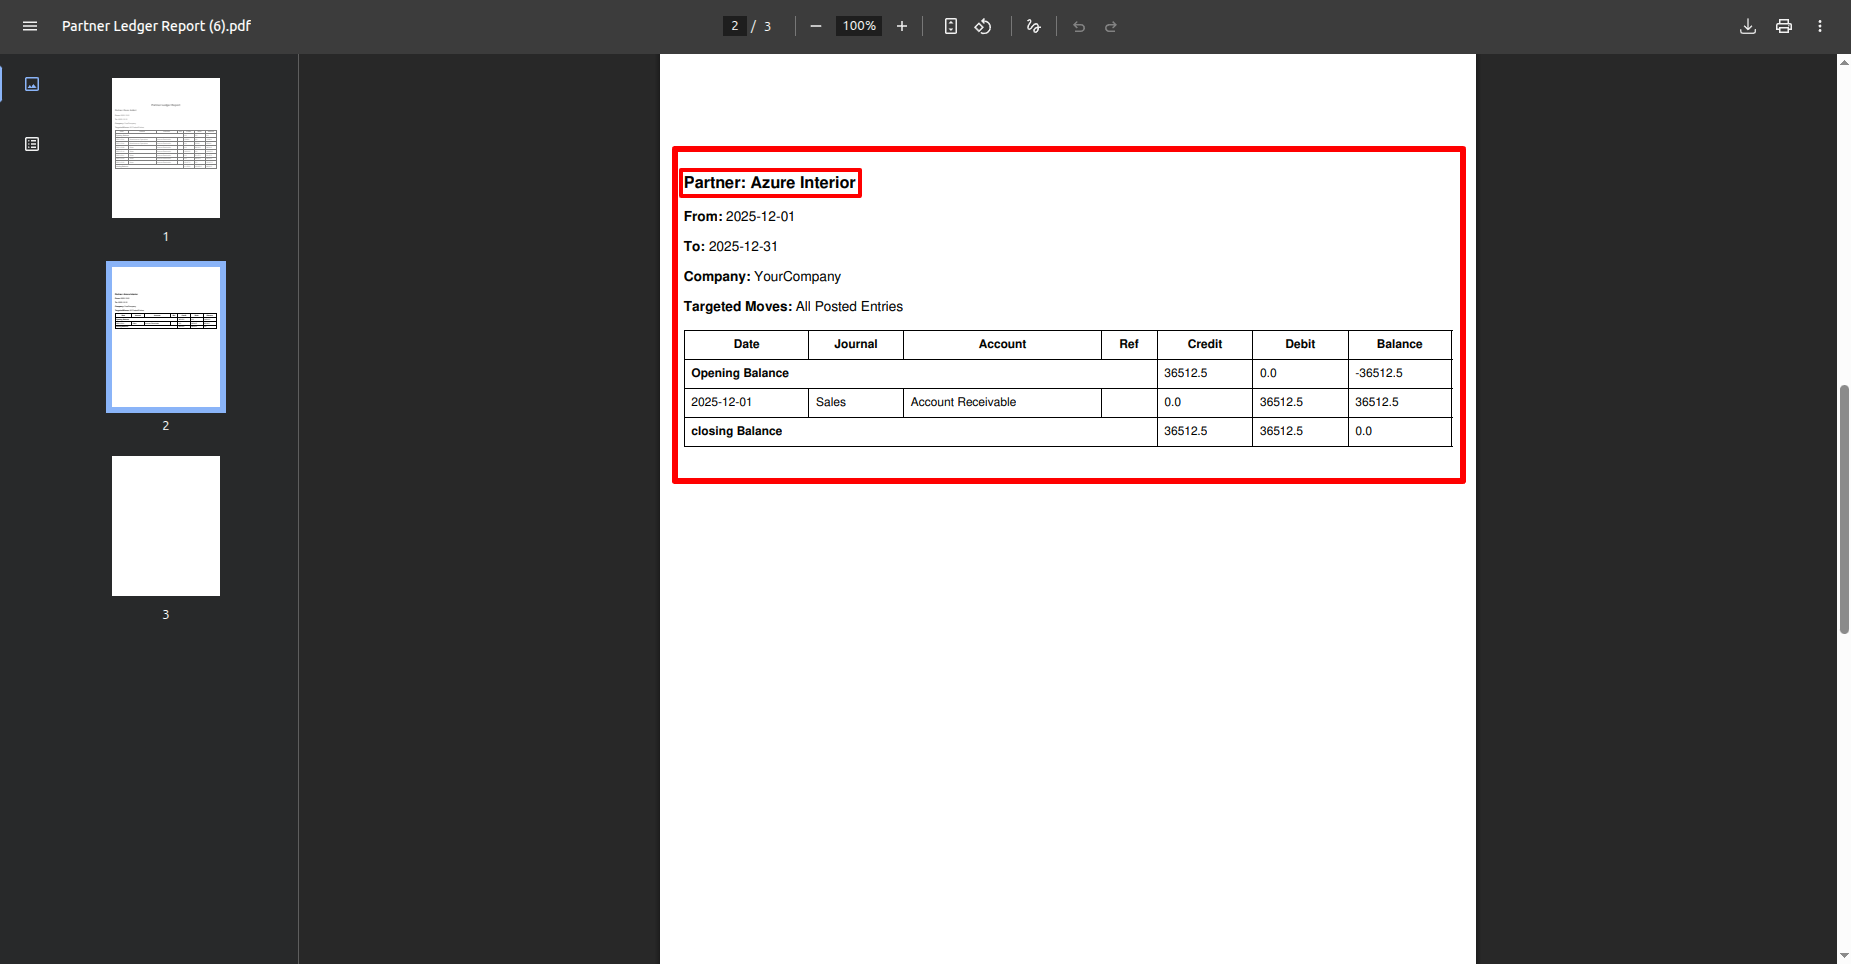The height and width of the screenshot is (964, 1851).
Task: Click the 100% zoom level field
Action: tap(859, 26)
